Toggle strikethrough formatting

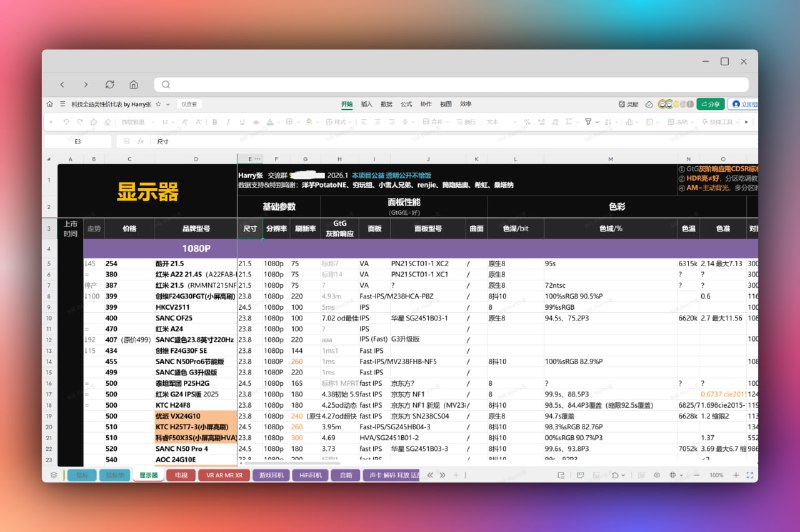click(x=256, y=122)
